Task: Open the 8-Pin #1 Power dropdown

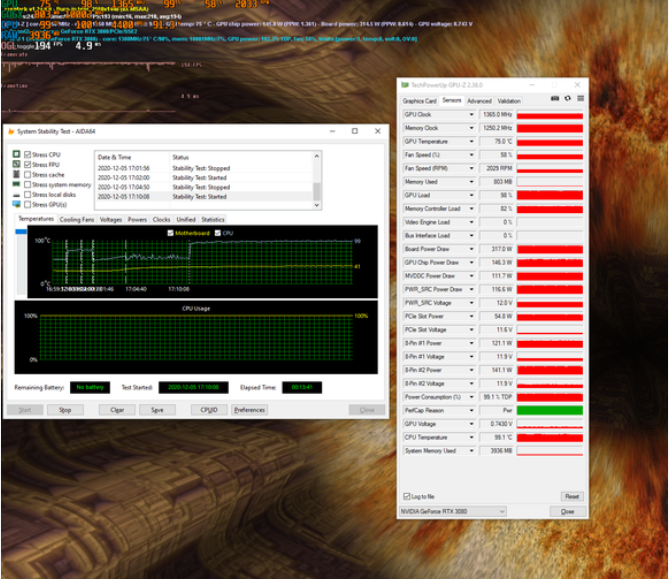Action: [471, 343]
